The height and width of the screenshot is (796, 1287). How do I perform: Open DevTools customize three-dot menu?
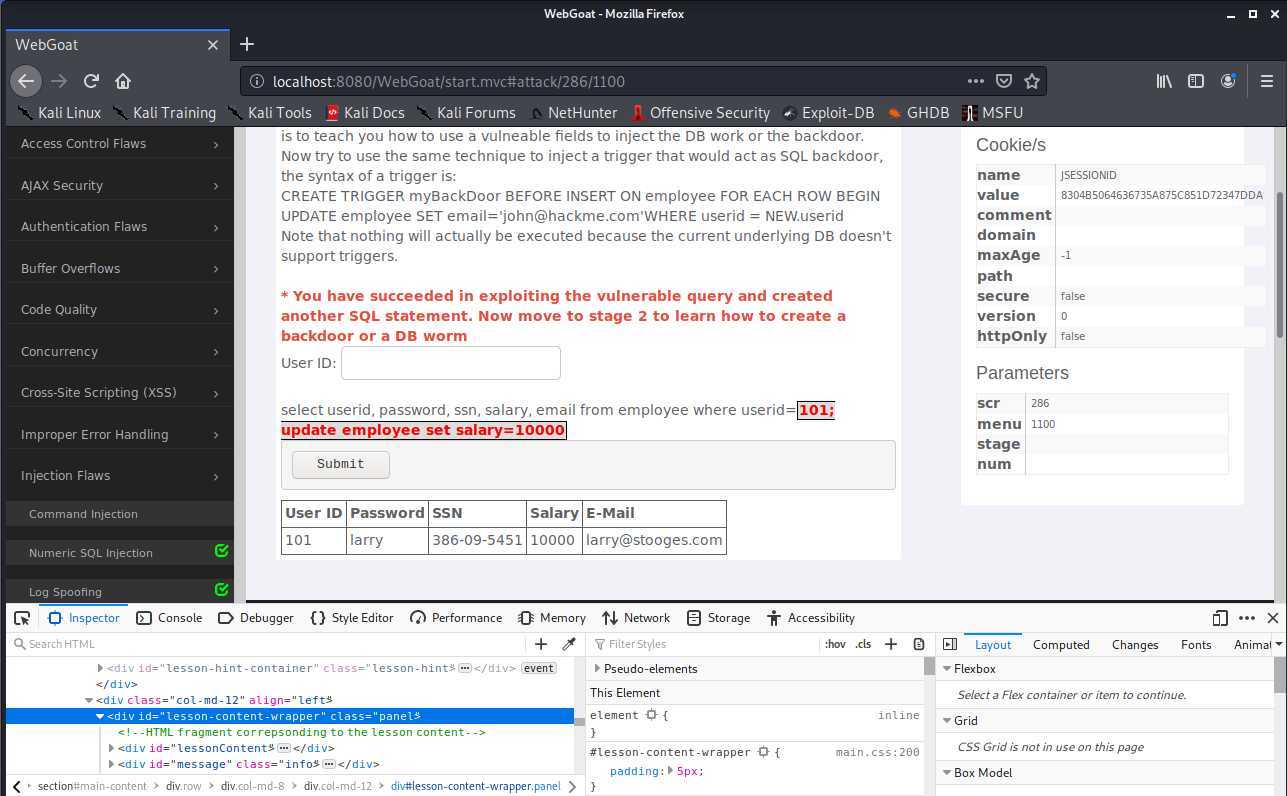click(x=1246, y=618)
